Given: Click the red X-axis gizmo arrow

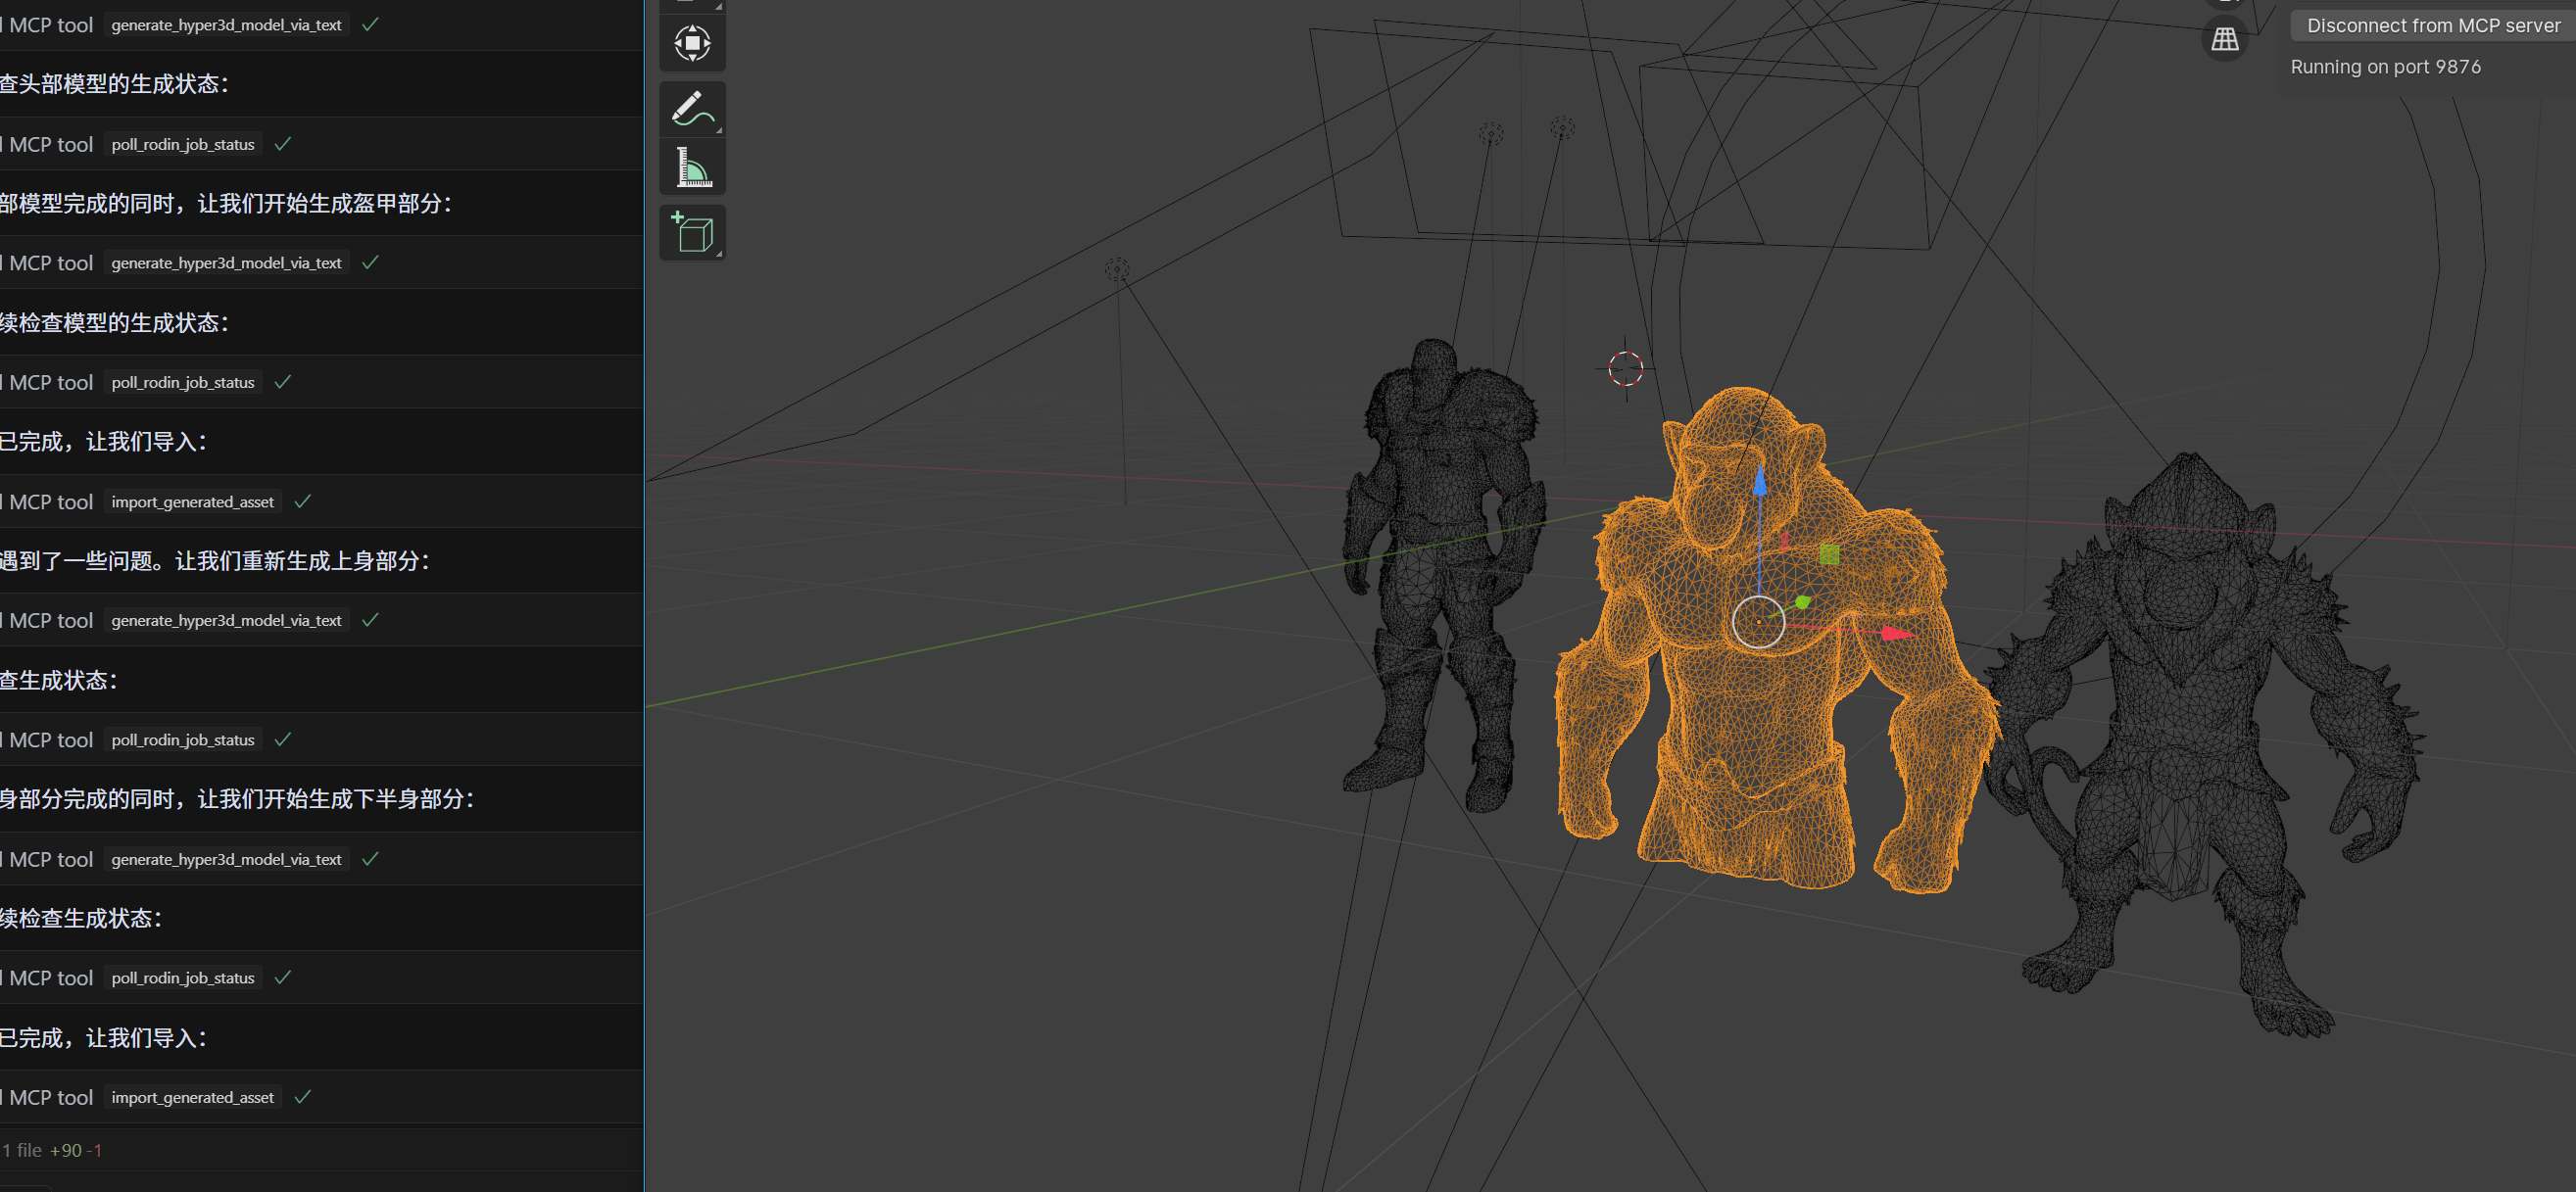Looking at the screenshot, I should [1894, 633].
